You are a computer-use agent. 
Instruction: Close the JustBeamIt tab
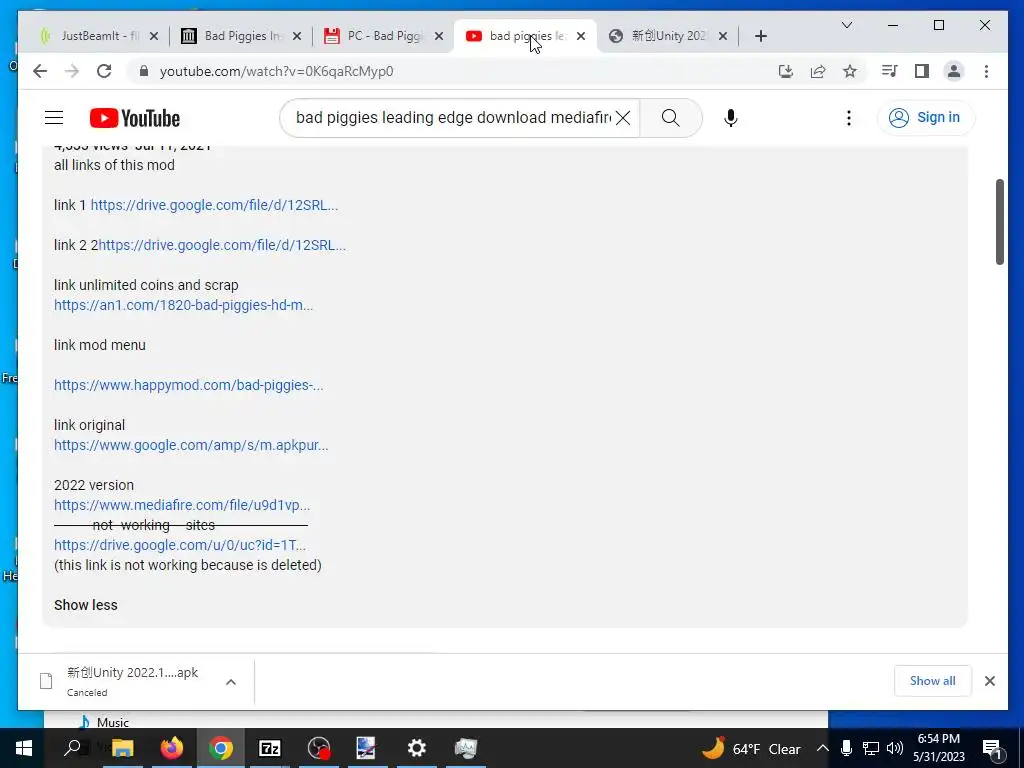point(154,36)
